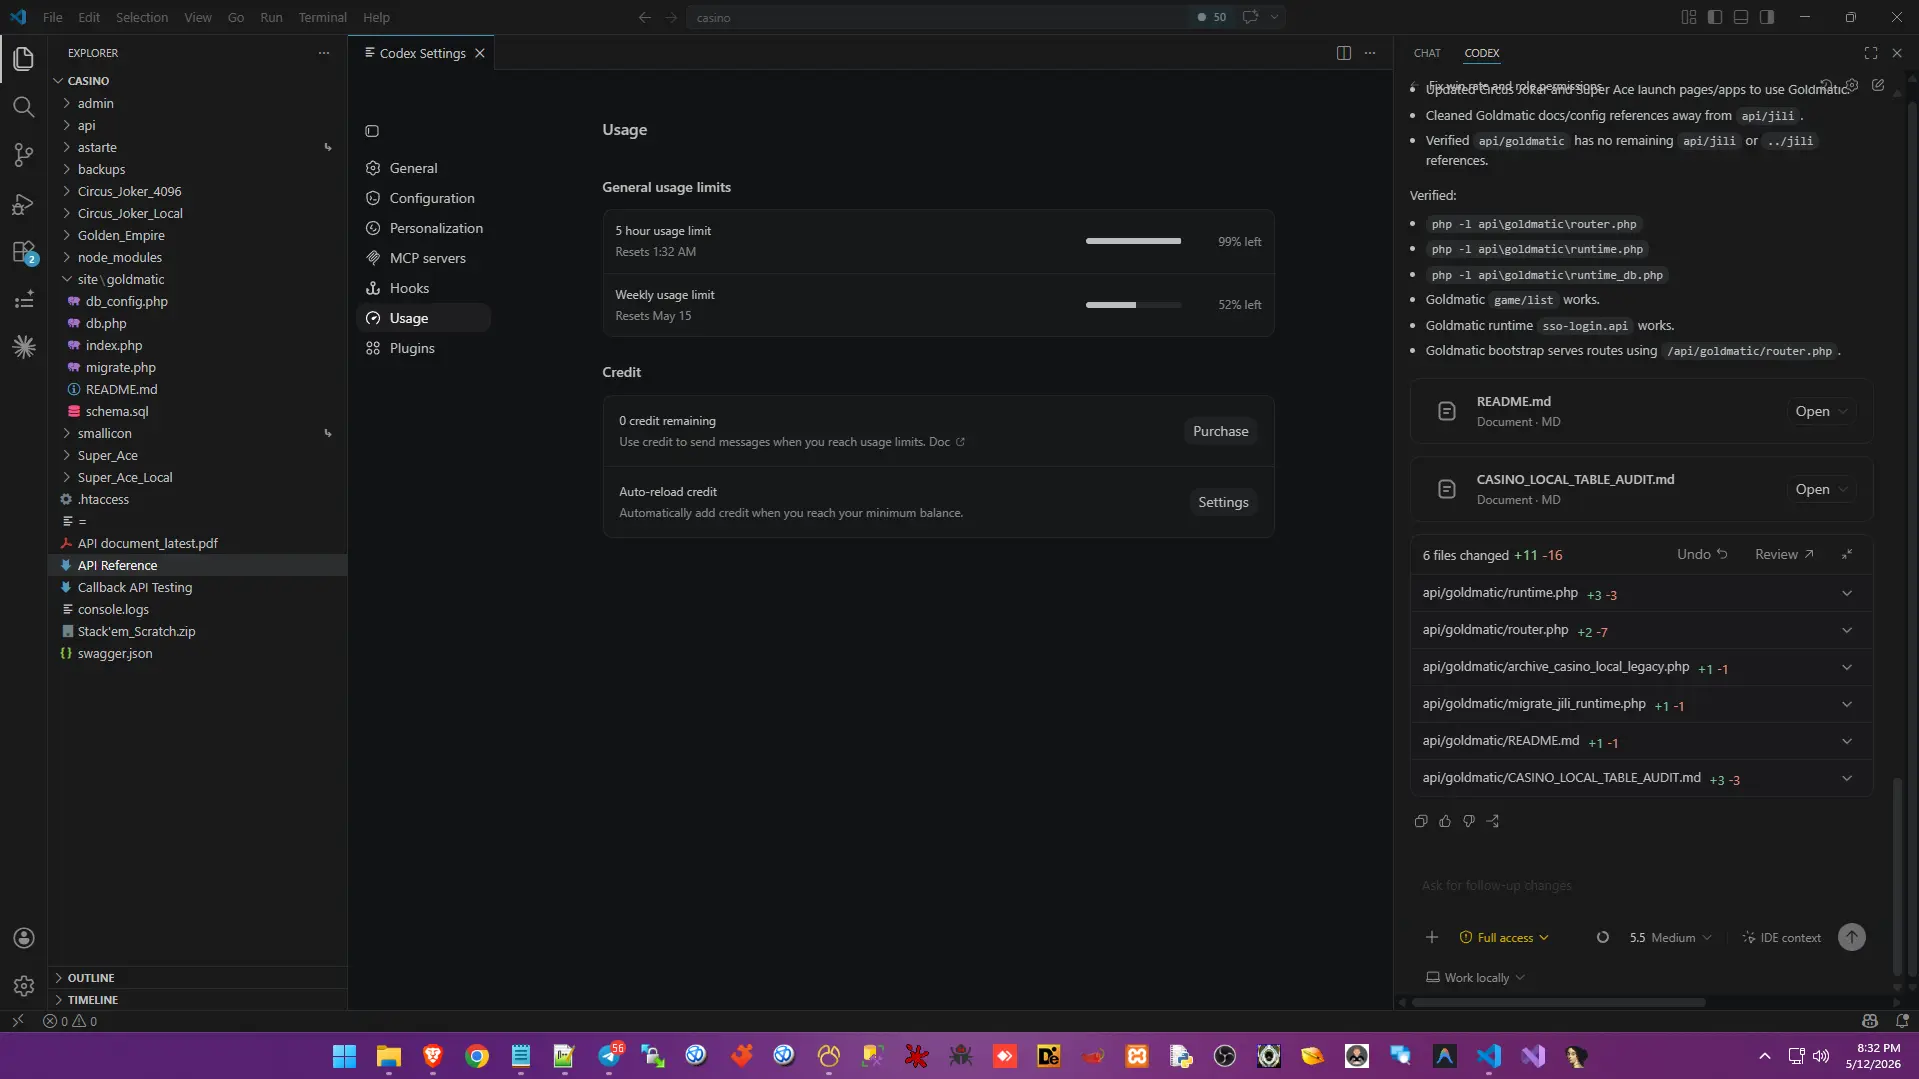The width and height of the screenshot is (1919, 1079).
Task: Open the Terminal menu
Action: (322, 17)
